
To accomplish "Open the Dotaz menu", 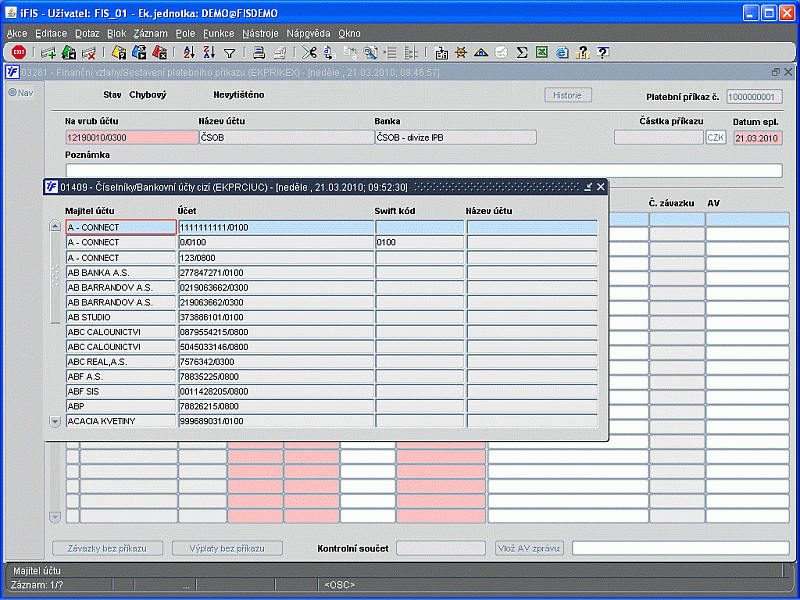I will pyautogui.click(x=87, y=34).
